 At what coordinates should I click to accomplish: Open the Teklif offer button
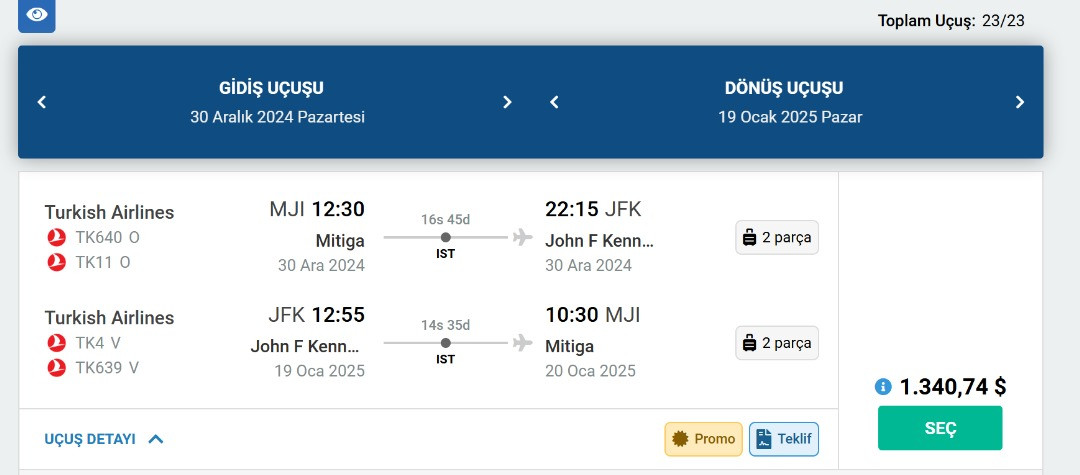[x=784, y=439]
